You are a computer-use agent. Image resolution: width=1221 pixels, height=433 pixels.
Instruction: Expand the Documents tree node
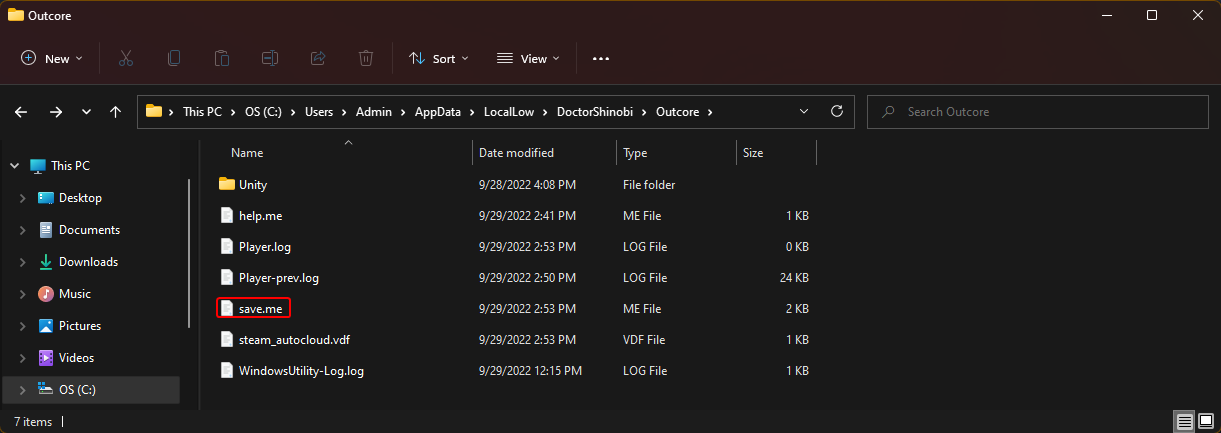pyautogui.click(x=23, y=230)
